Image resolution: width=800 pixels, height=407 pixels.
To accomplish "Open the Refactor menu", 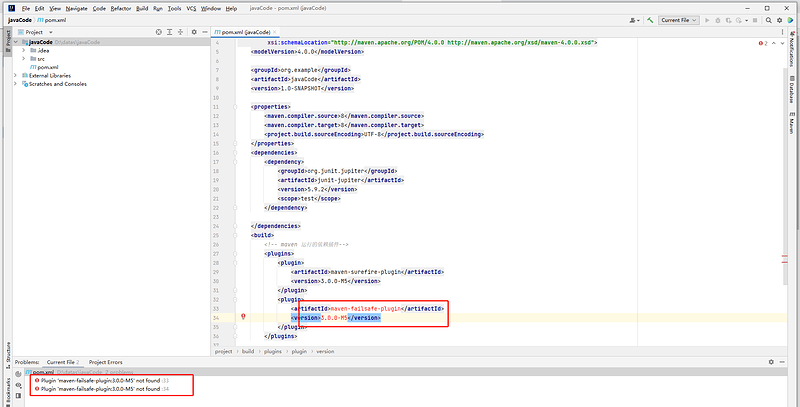I will click(121, 9).
